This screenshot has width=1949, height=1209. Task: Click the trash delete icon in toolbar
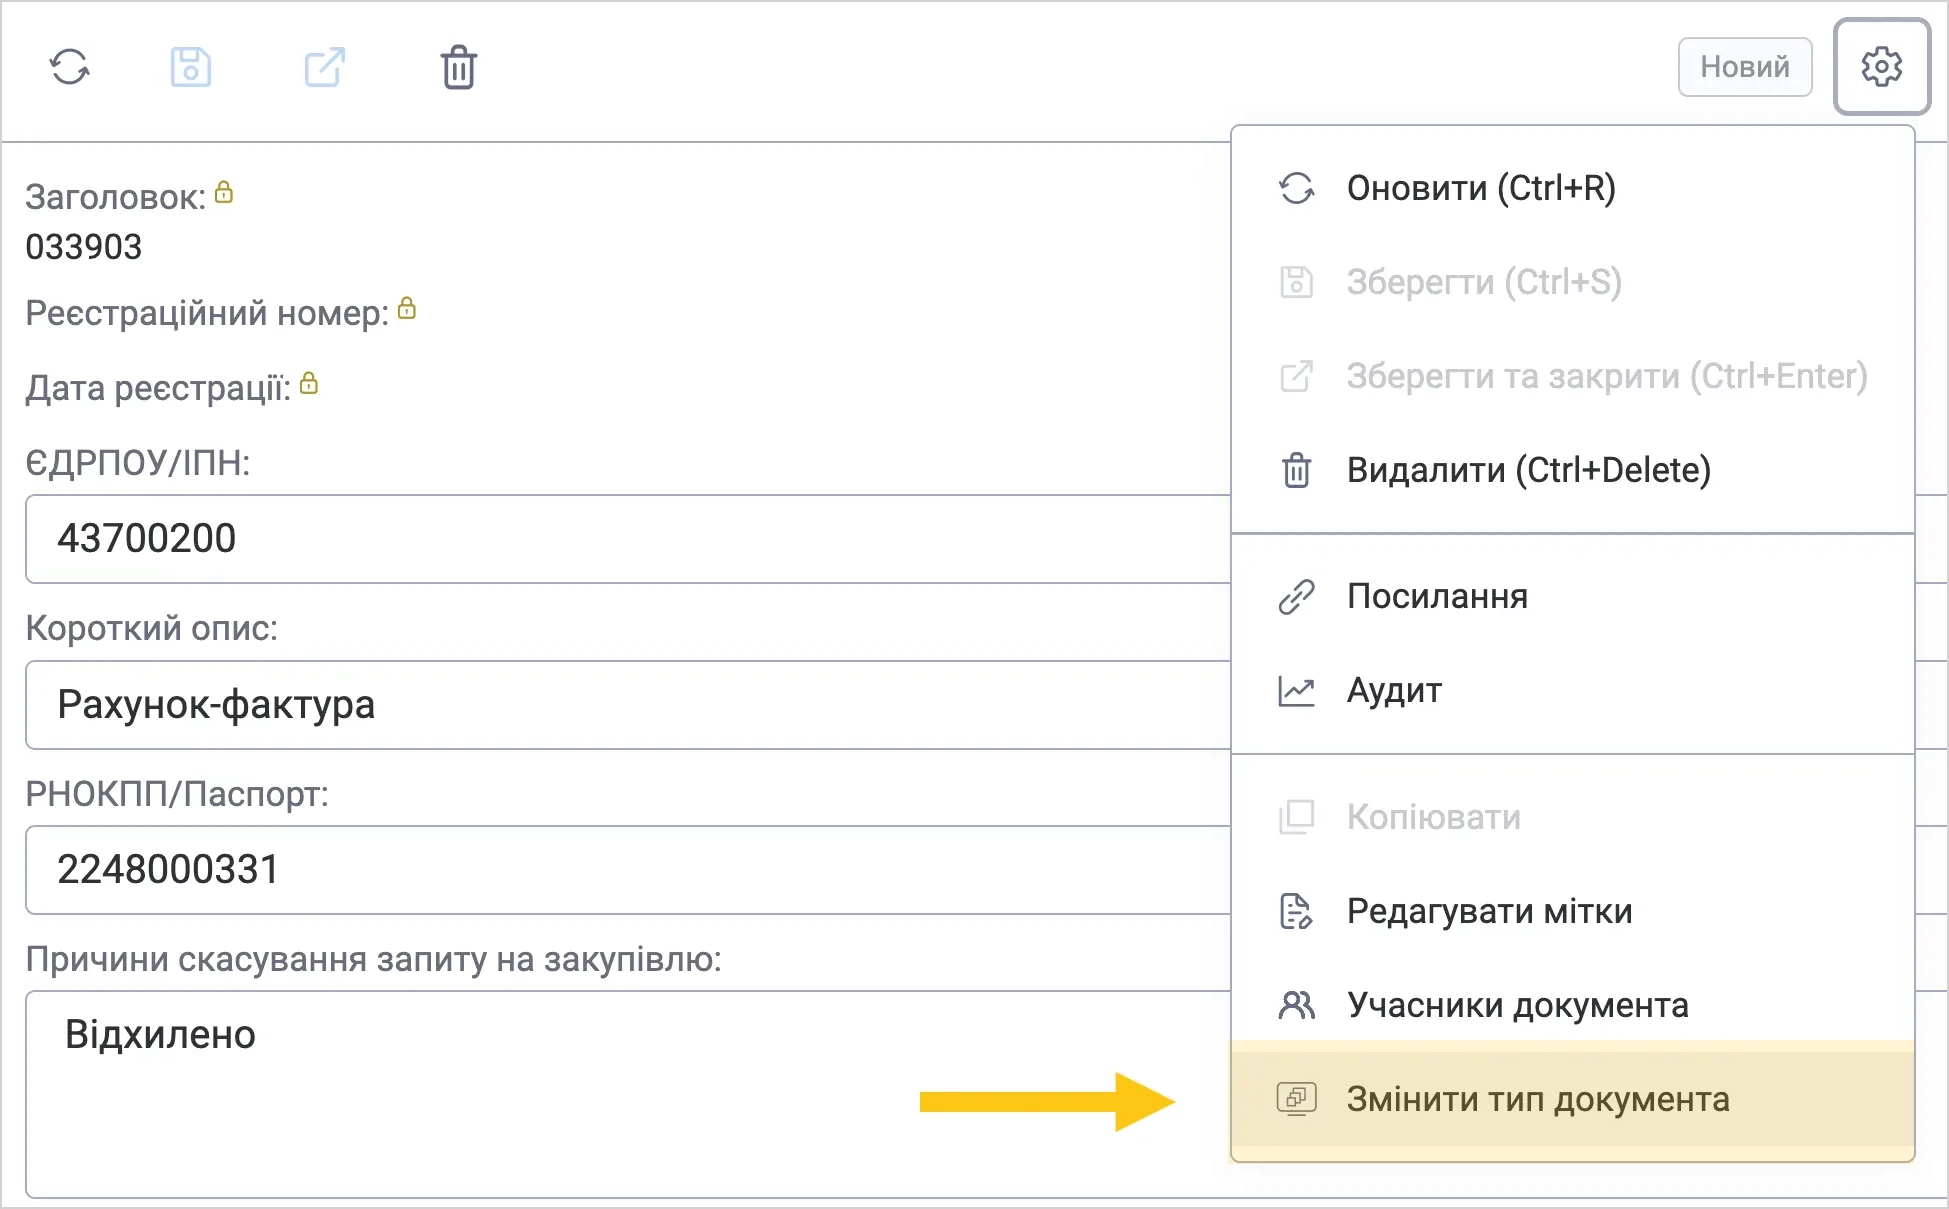459,67
